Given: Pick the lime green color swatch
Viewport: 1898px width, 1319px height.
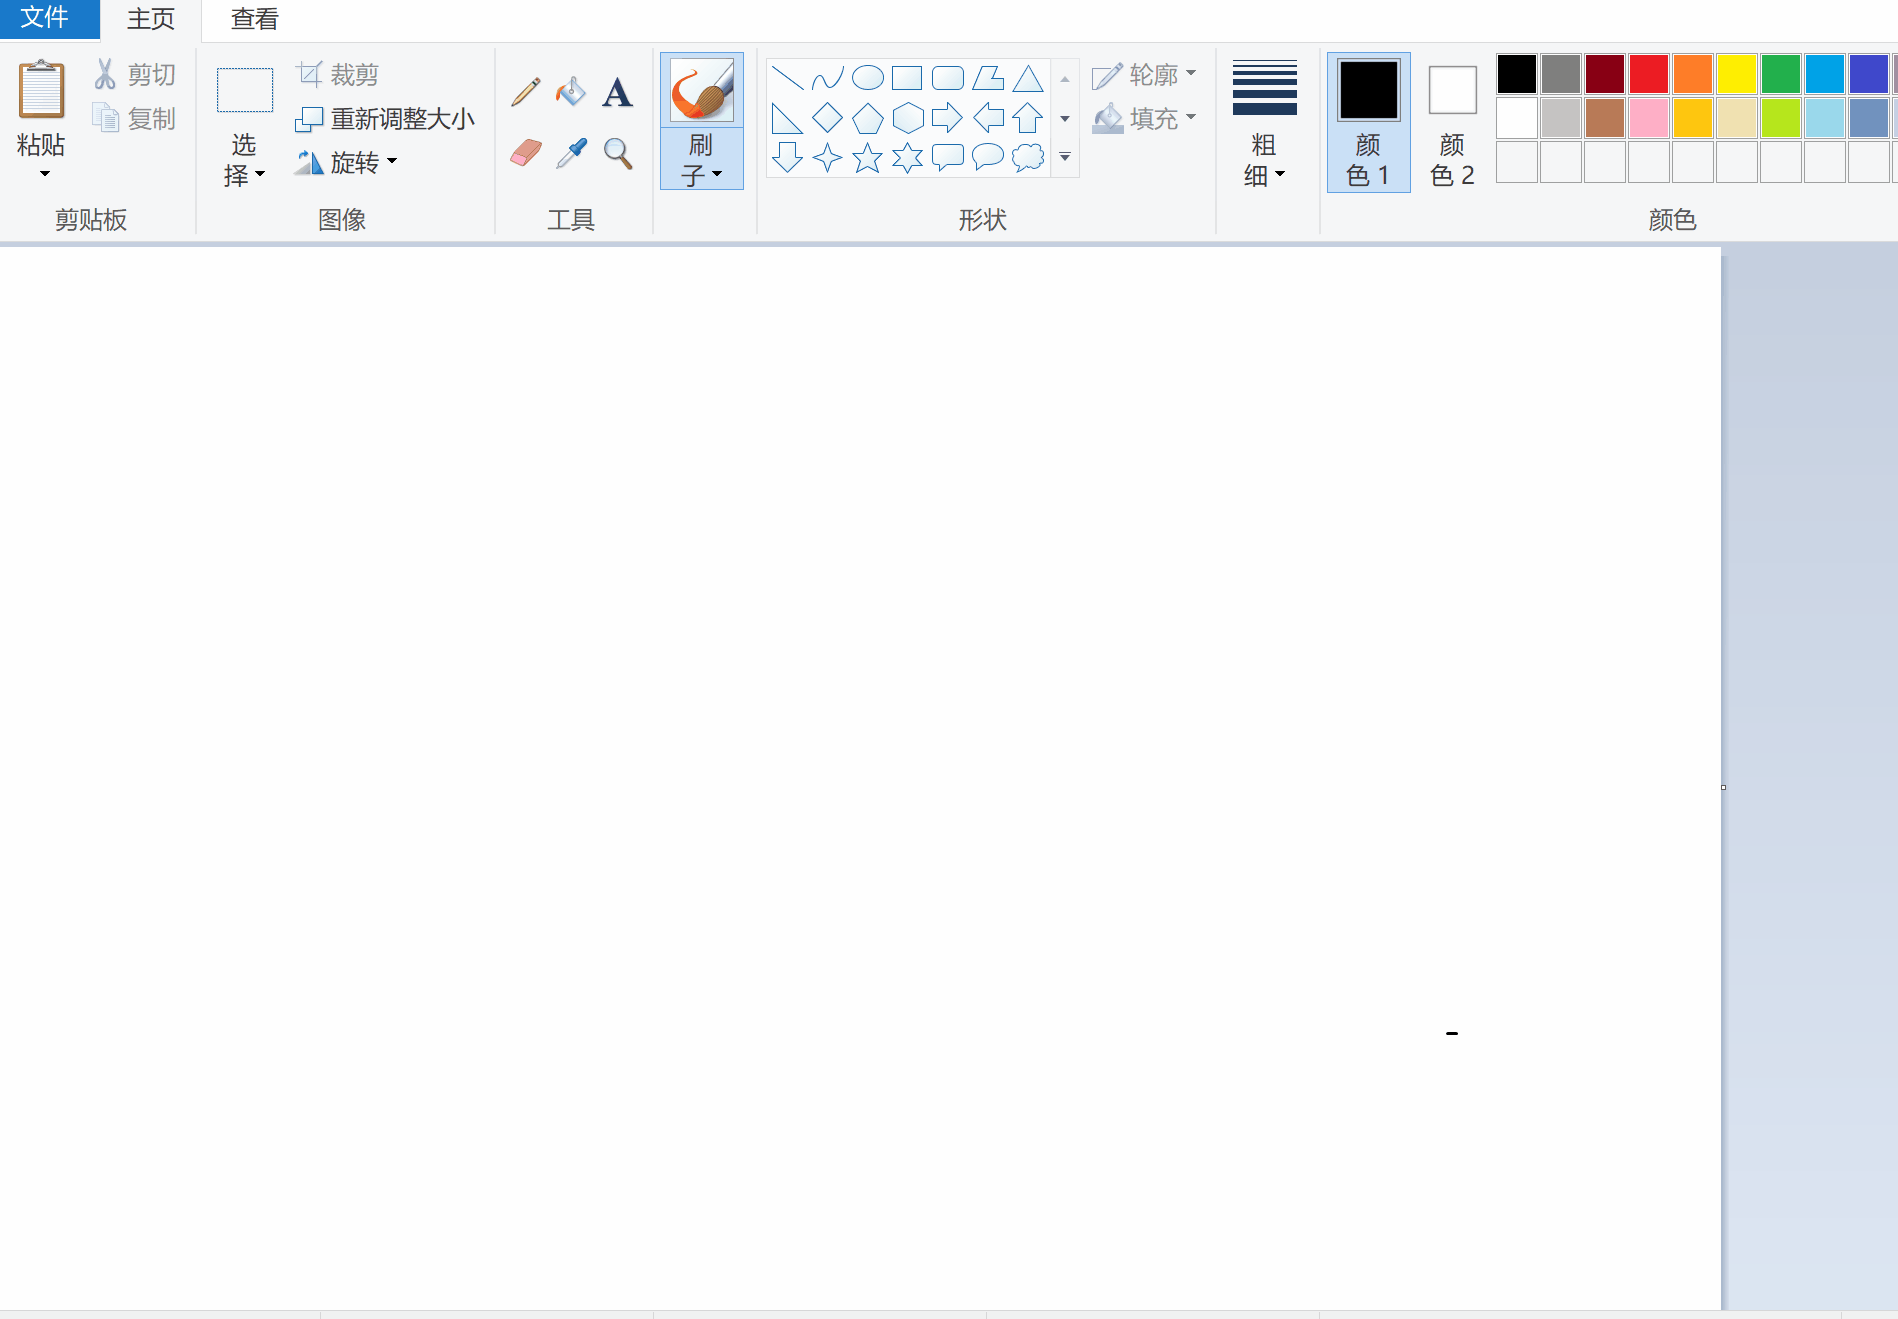Looking at the screenshot, I should (x=1780, y=118).
